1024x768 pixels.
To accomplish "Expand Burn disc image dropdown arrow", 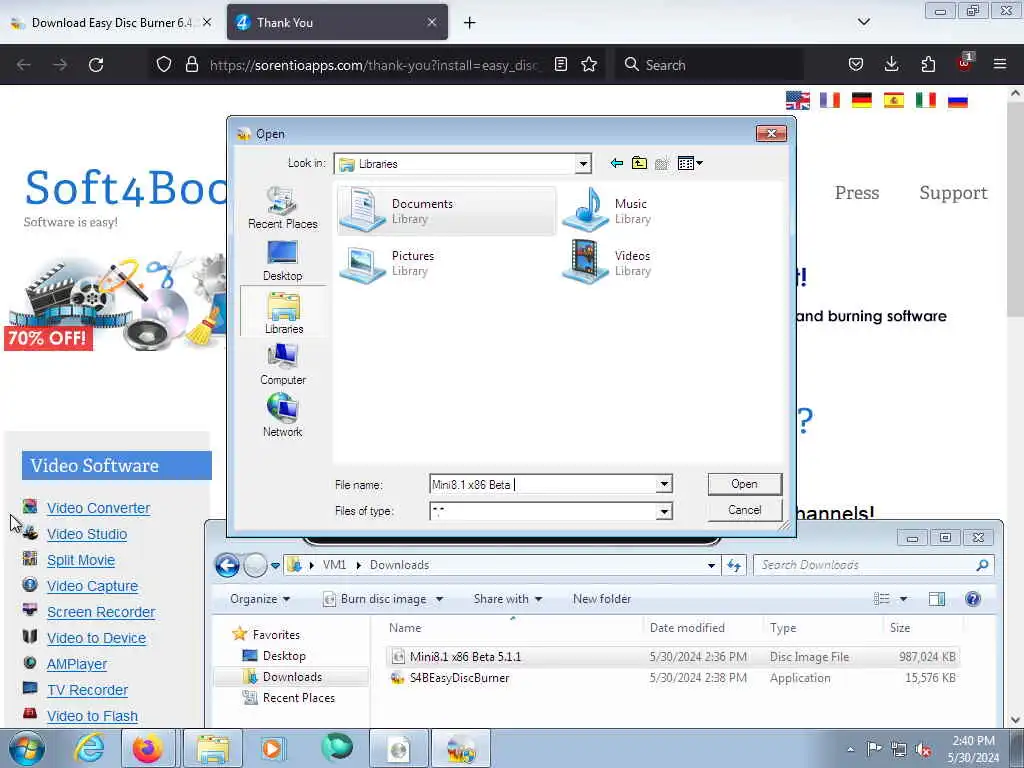I will click(440, 599).
